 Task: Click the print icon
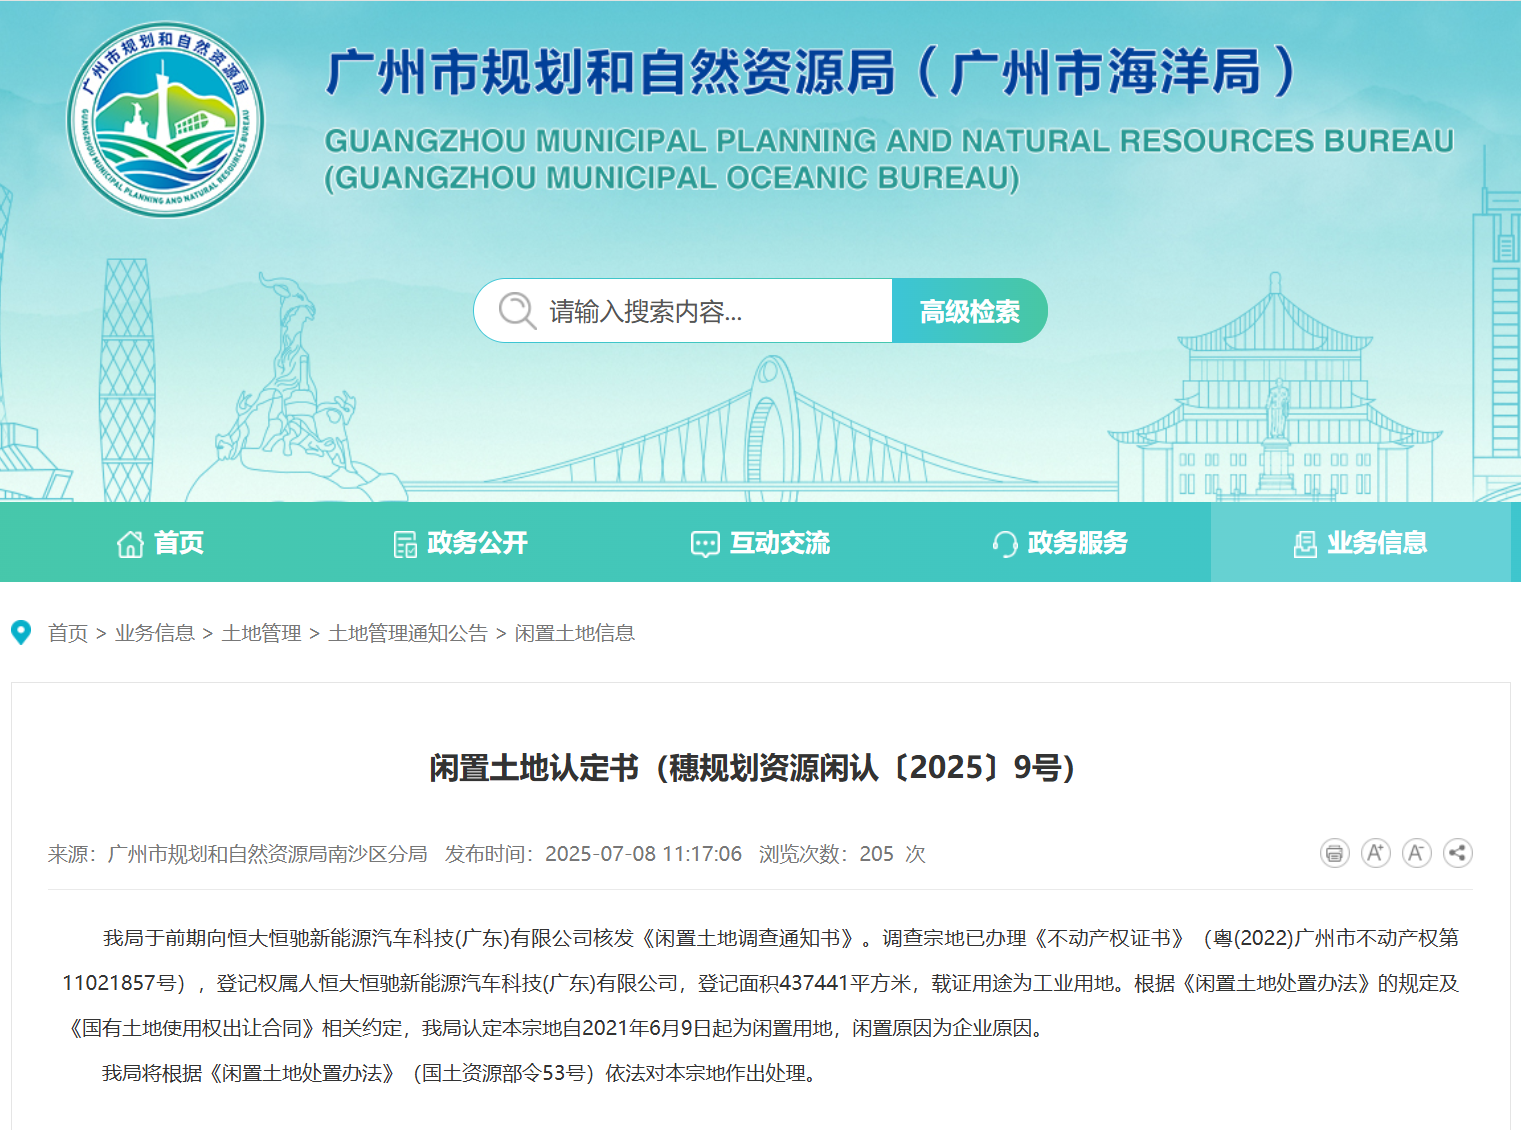[x=1335, y=853]
